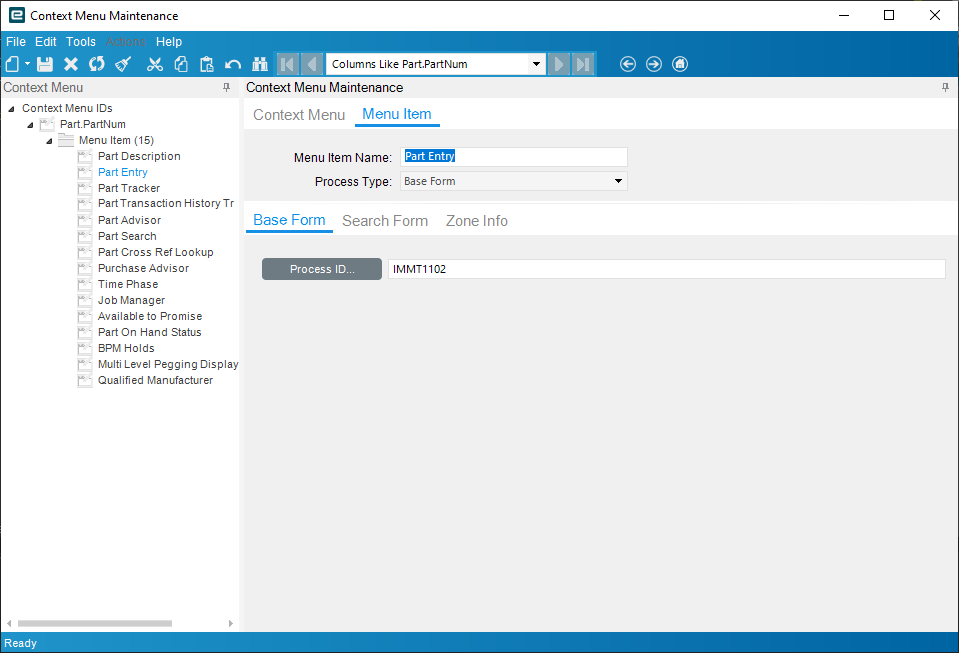The image size is (959, 653).
Task: Click the Process ID... button
Action: coord(322,269)
